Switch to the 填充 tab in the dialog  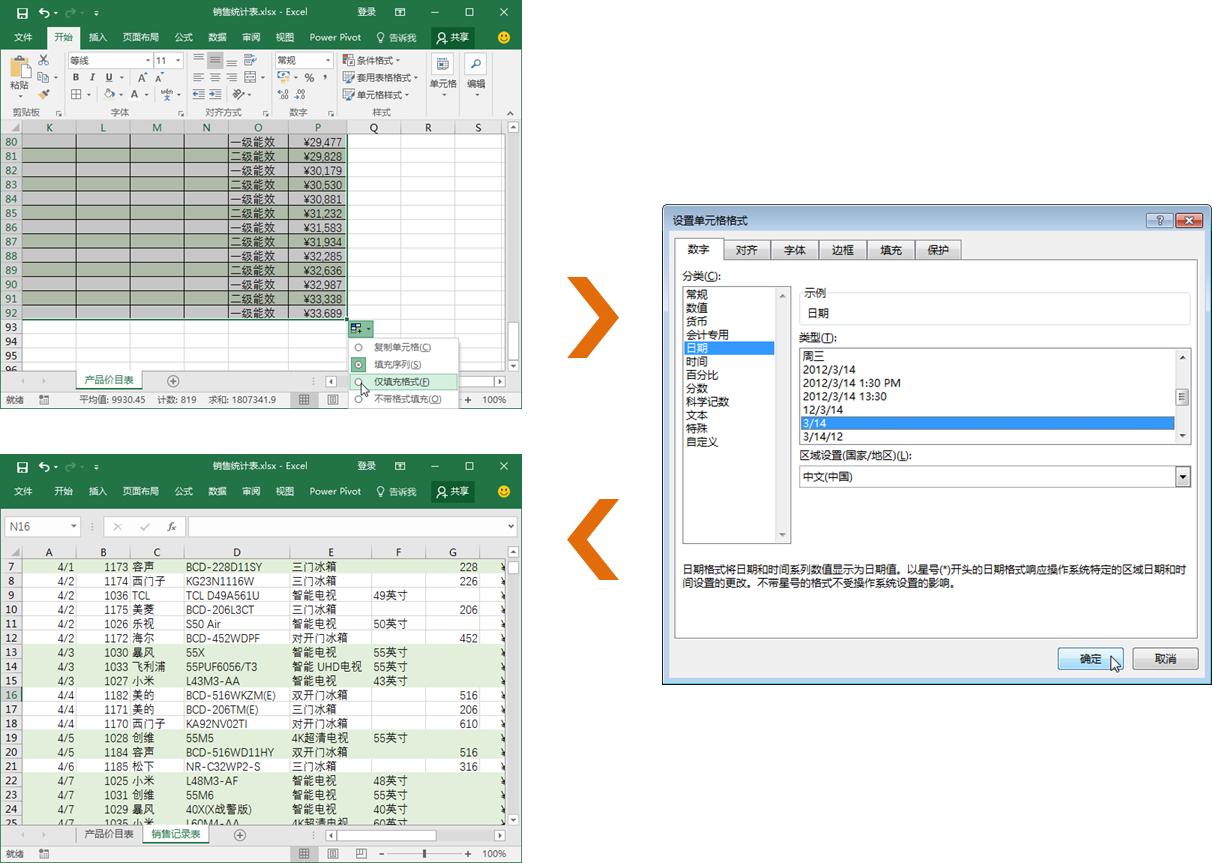(890, 250)
